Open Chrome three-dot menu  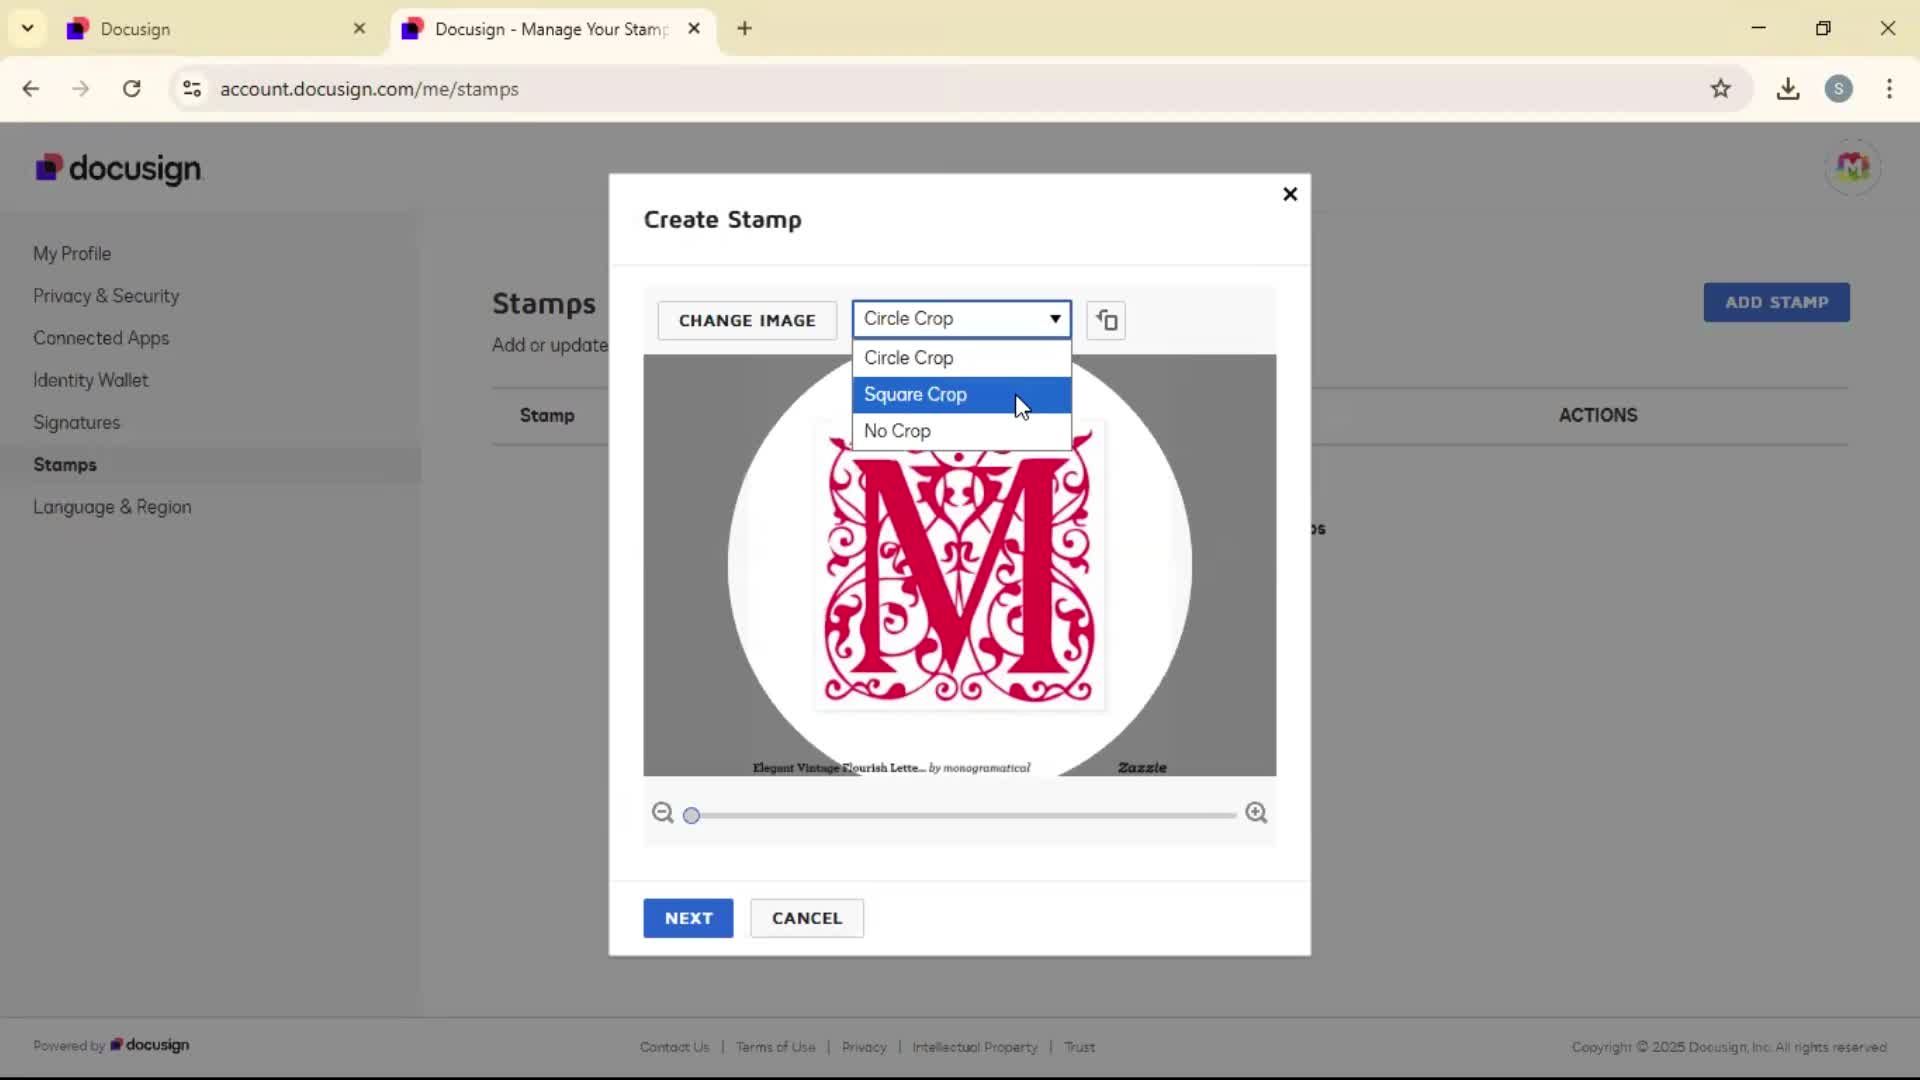[x=1889, y=89]
